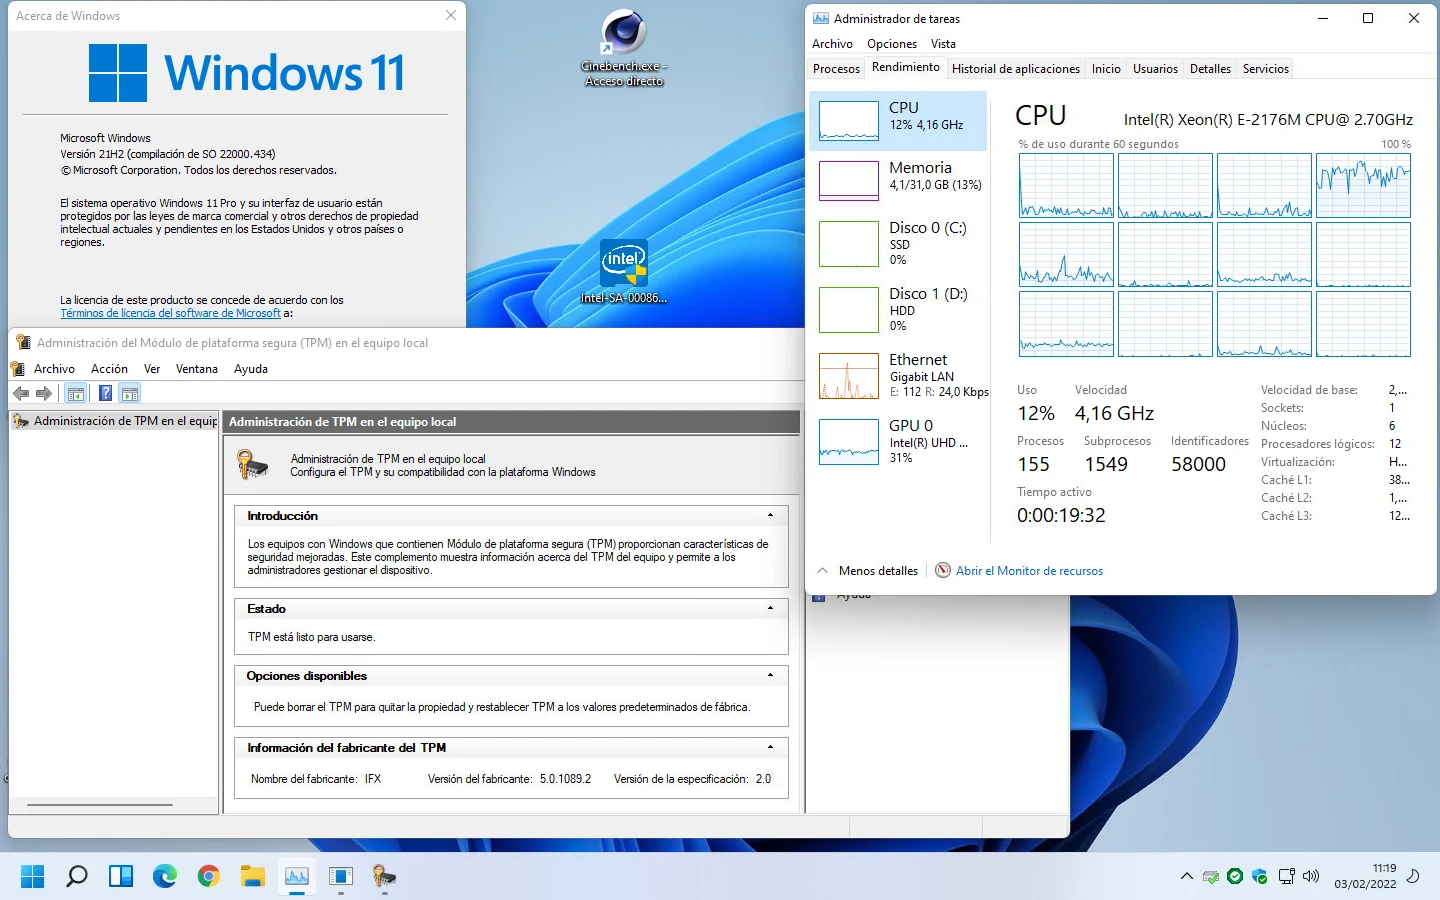This screenshot has height=900, width=1440.
Task: Select the GPU 0 performance entry
Action: pyautogui.click(x=898, y=441)
